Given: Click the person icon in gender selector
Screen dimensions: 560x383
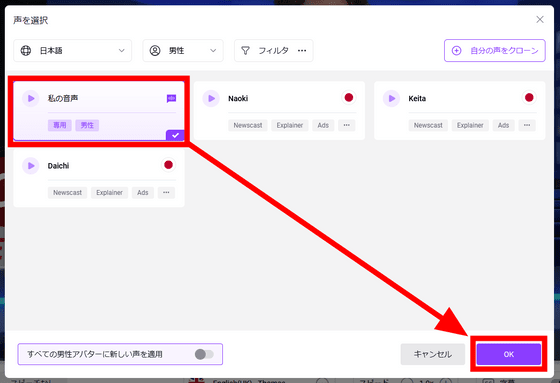Looking at the screenshot, I should [x=155, y=50].
